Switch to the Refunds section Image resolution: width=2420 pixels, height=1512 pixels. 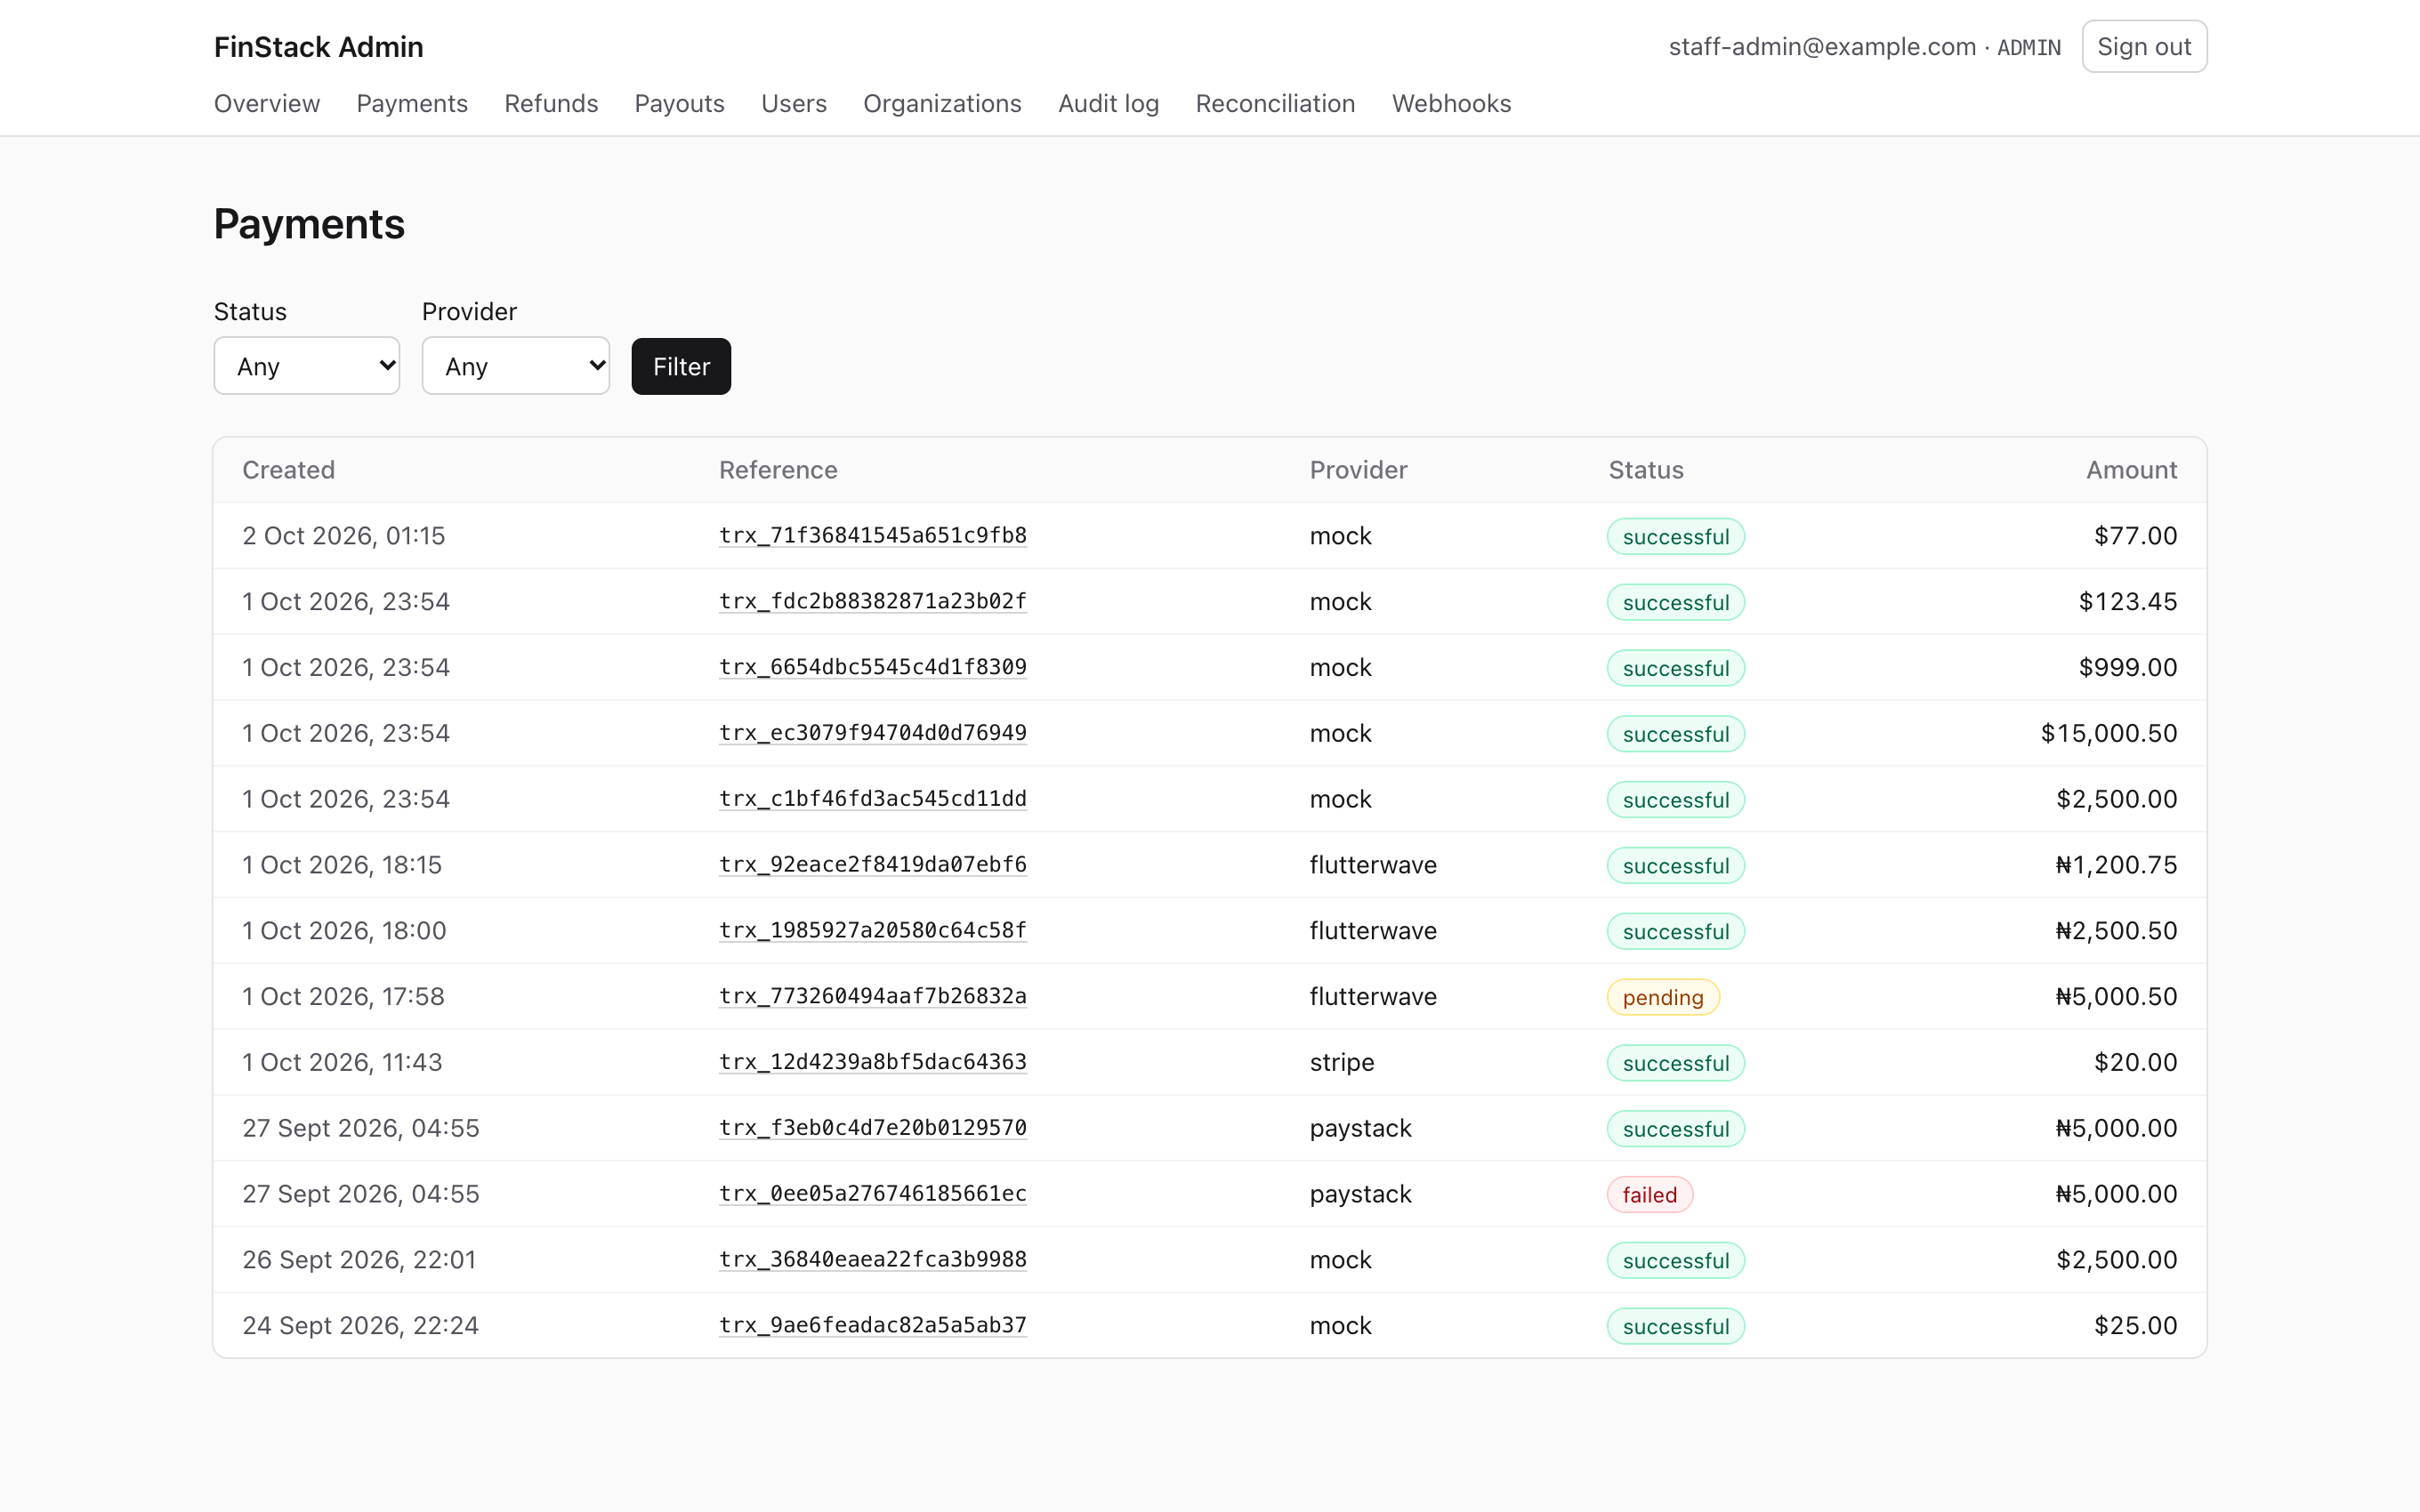click(x=551, y=103)
